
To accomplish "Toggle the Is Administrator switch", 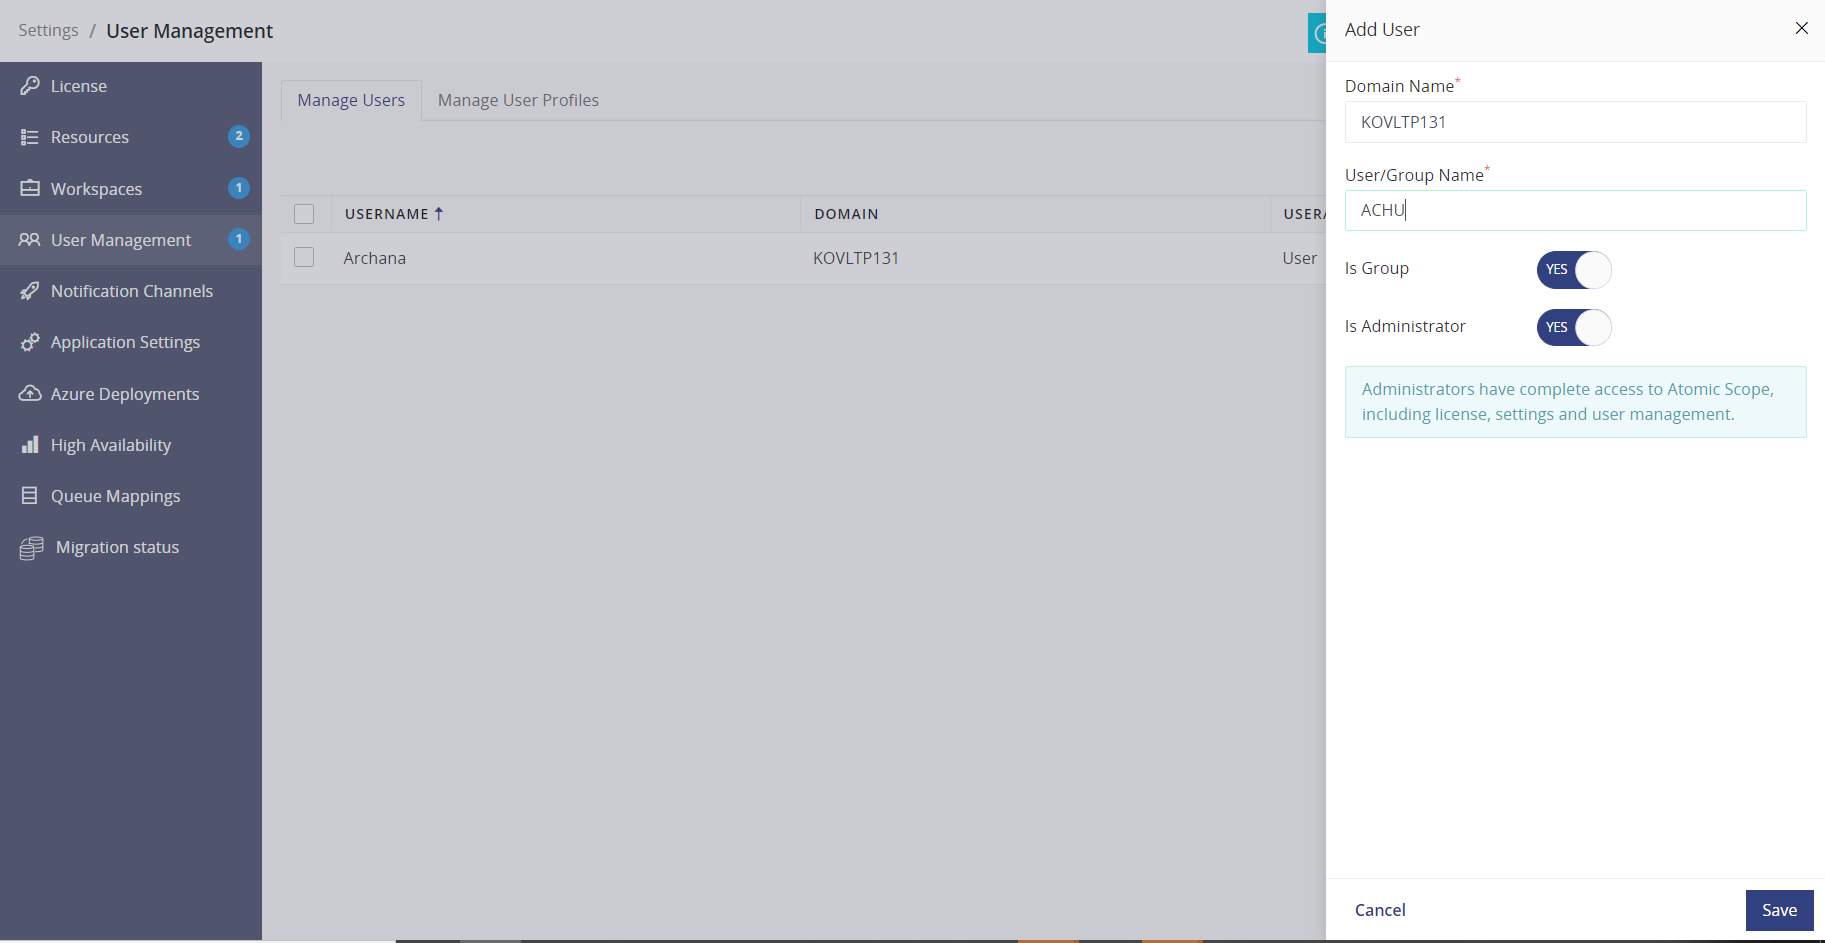I will pos(1574,328).
